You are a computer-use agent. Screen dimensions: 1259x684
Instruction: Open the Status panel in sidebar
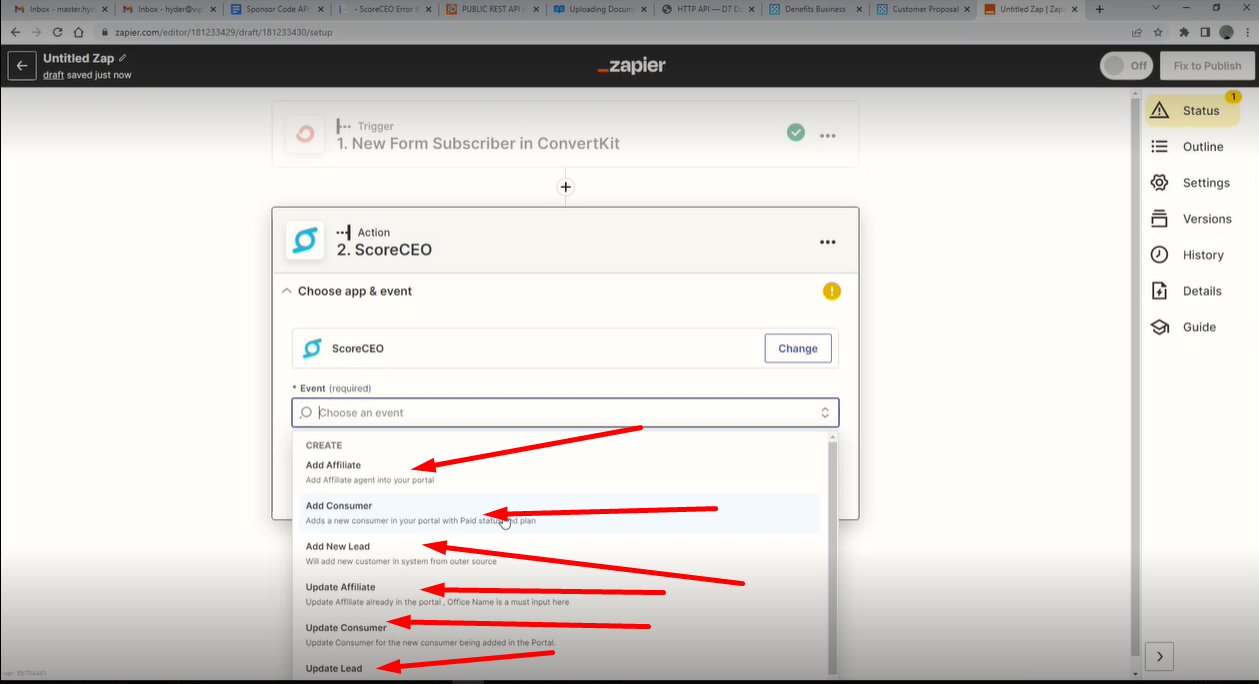(1192, 110)
